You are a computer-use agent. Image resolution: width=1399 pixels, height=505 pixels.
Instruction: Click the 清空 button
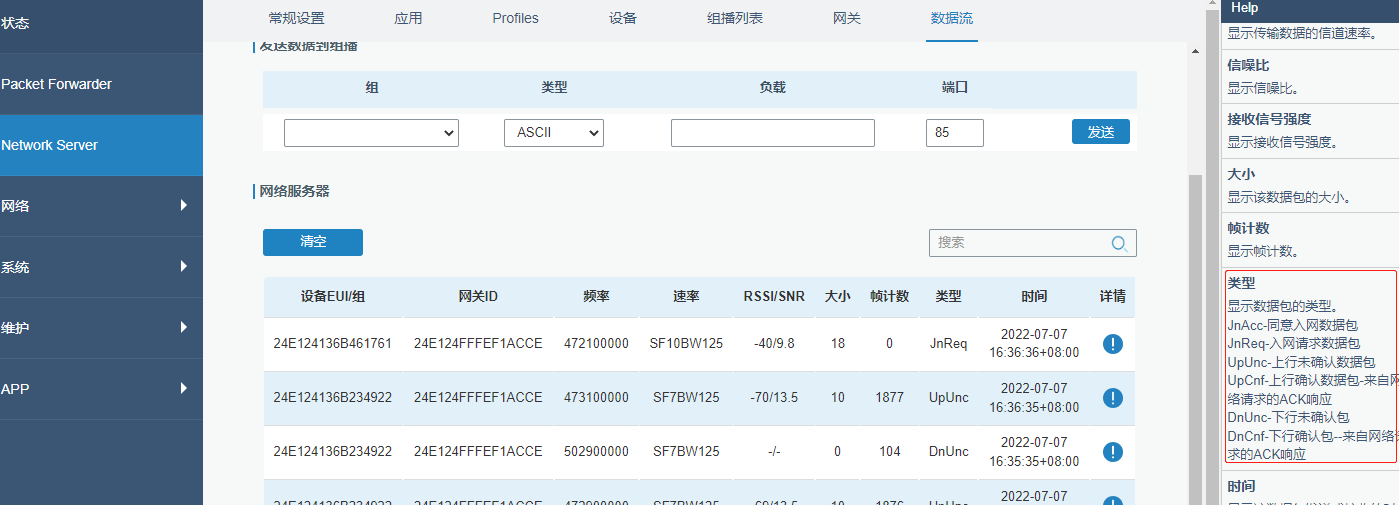coord(313,242)
